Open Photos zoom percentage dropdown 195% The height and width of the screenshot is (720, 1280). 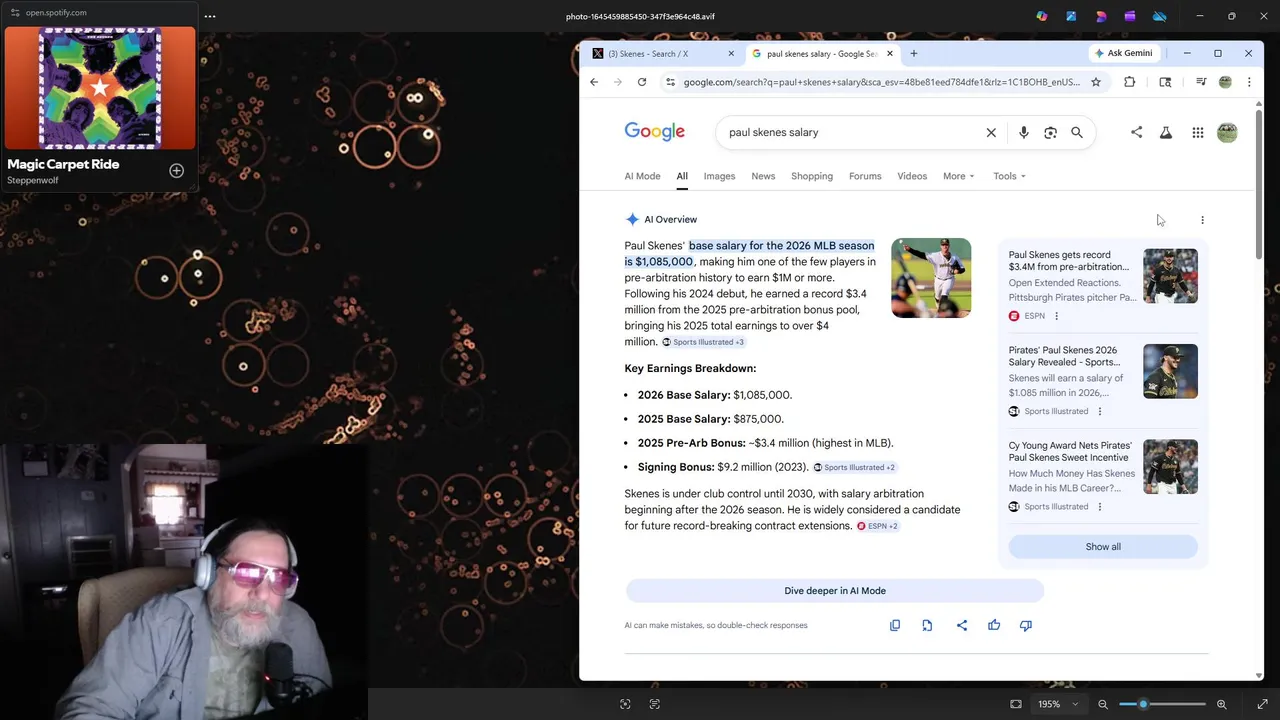pos(1058,704)
